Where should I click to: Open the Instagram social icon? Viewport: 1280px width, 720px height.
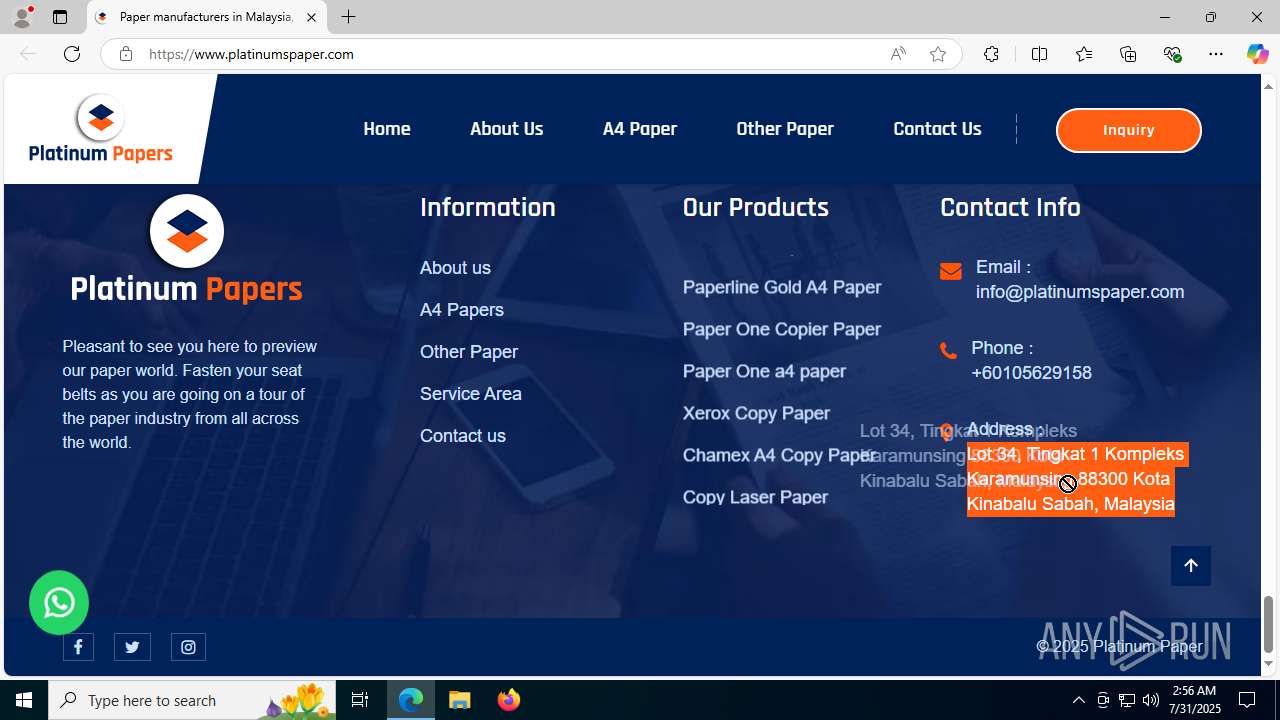(188, 647)
